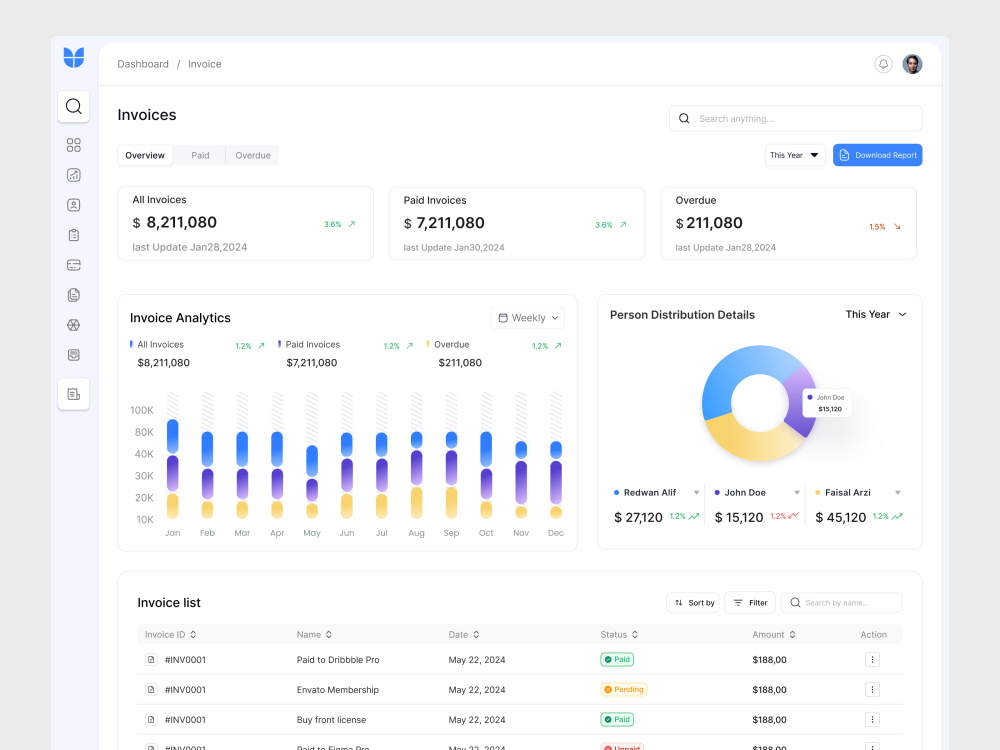Expand the Faisal Arzi dropdown arrow
The width and height of the screenshot is (1000, 750).
tap(898, 492)
